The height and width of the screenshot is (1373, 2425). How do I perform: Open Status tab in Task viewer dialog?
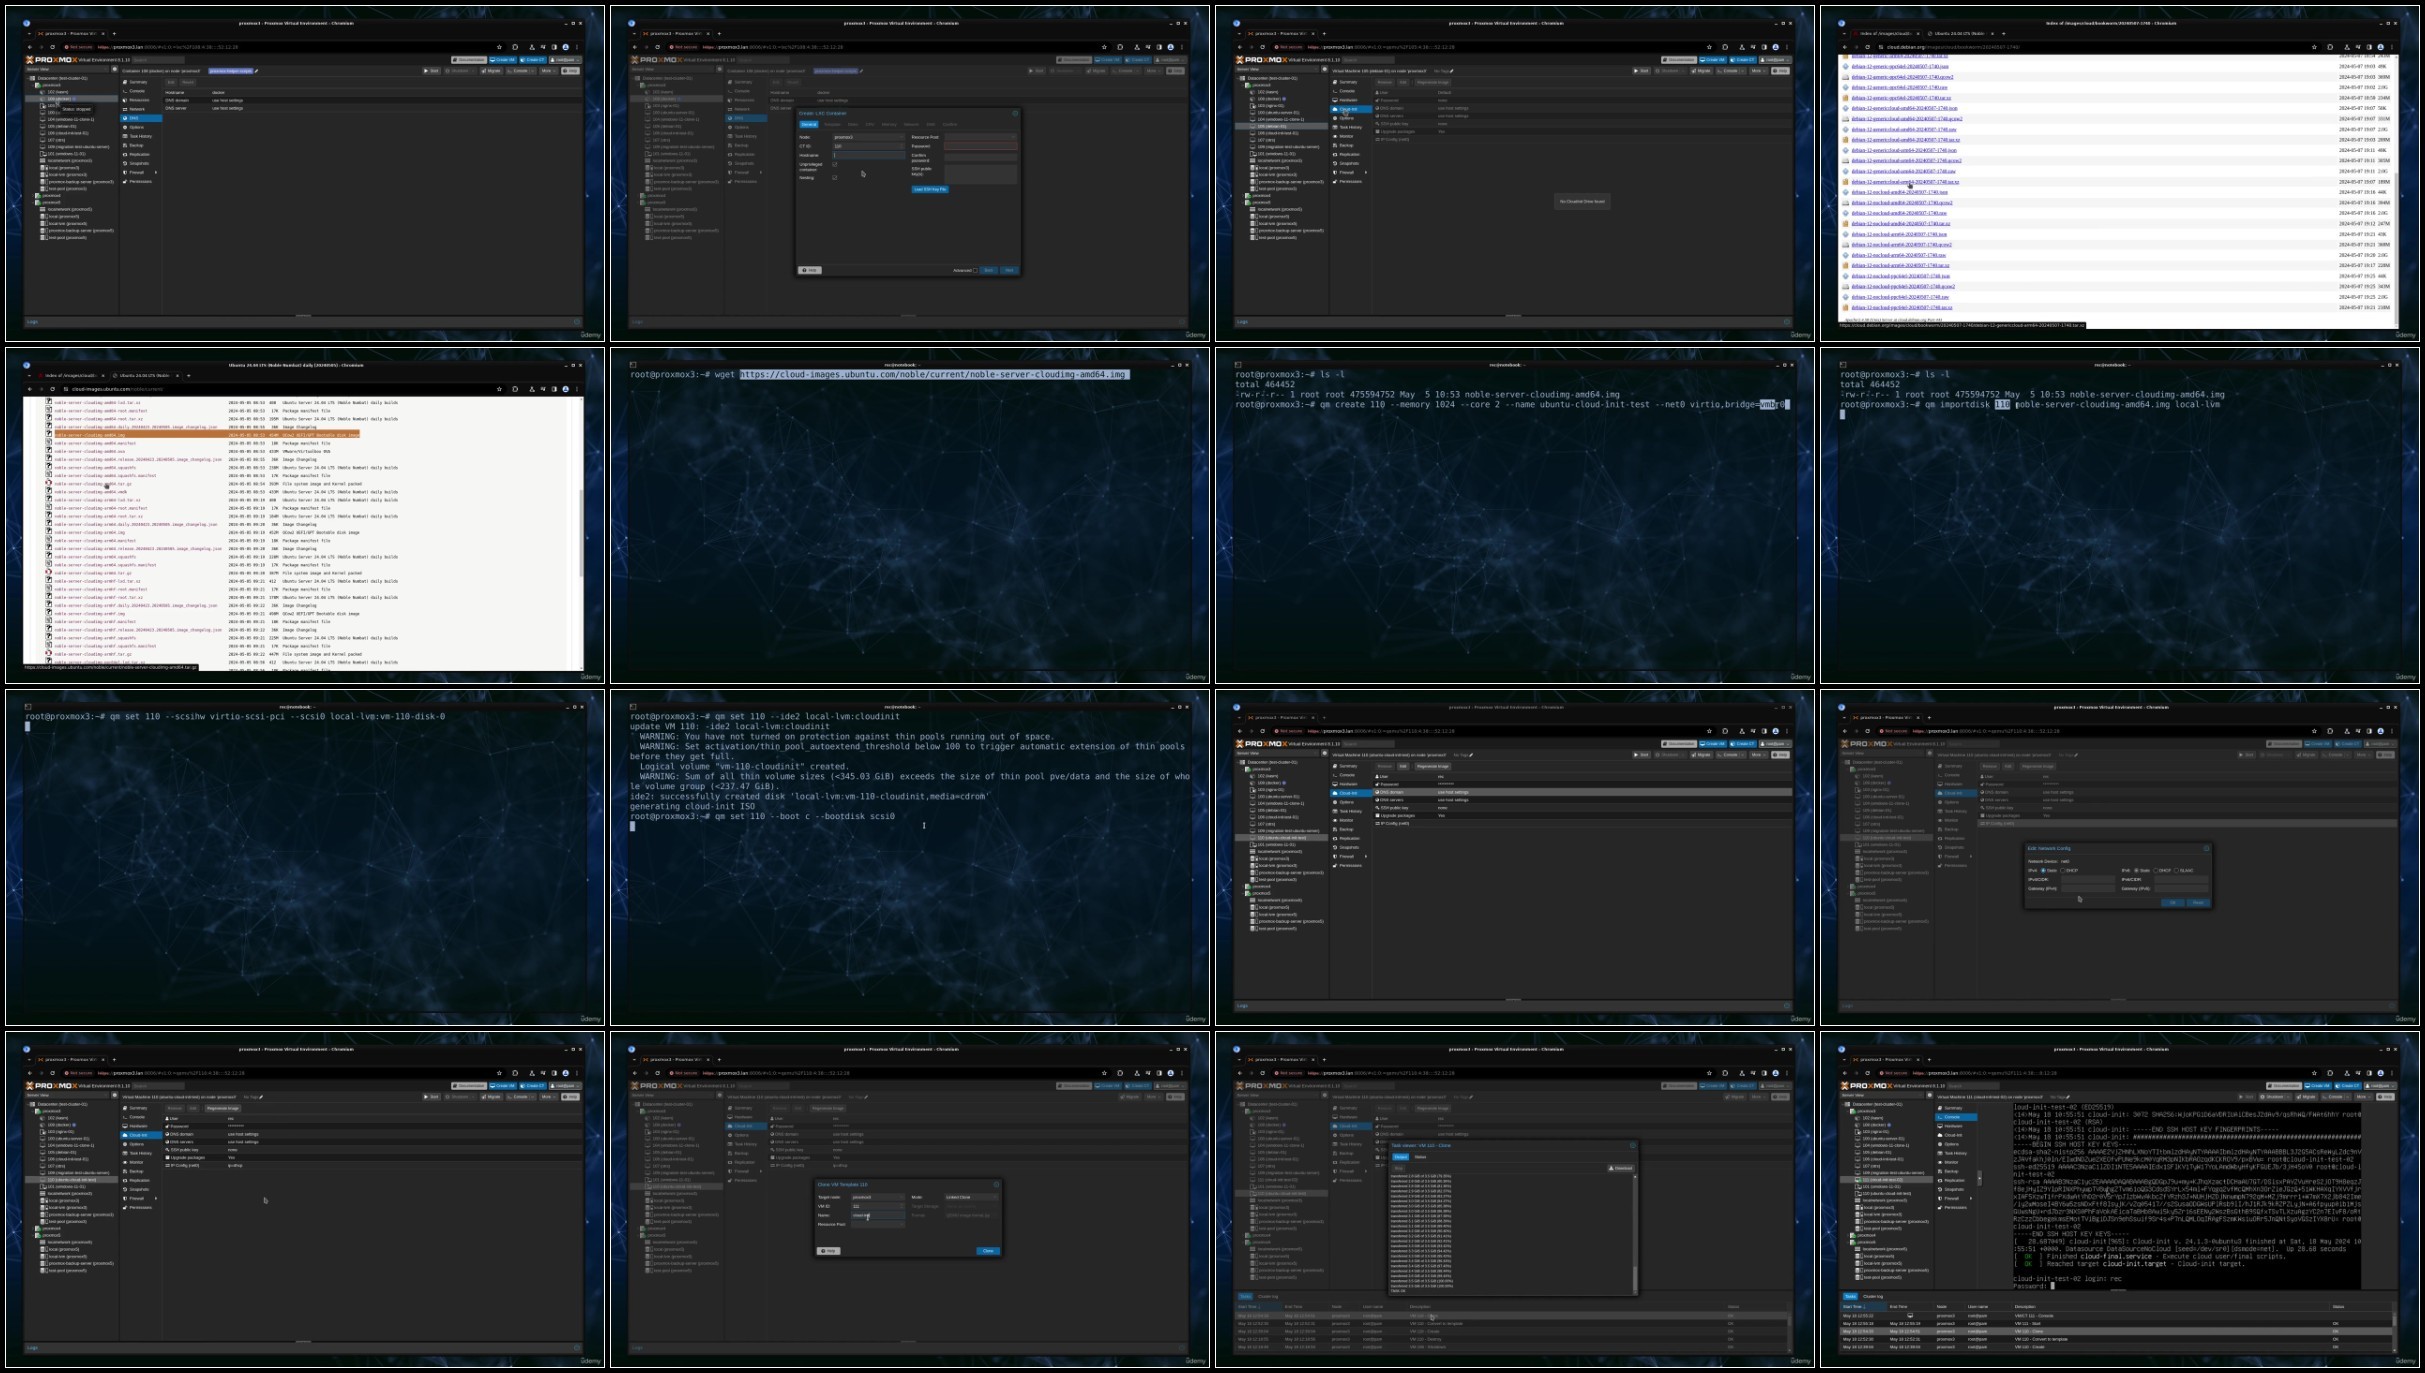click(x=1420, y=1157)
